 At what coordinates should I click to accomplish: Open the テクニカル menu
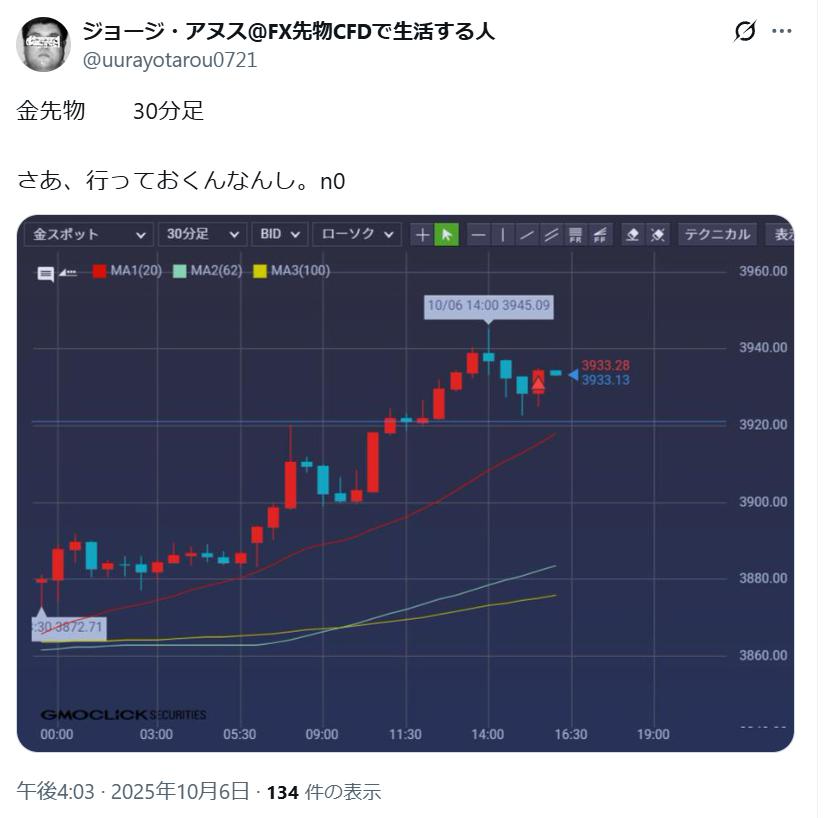(x=716, y=234)
